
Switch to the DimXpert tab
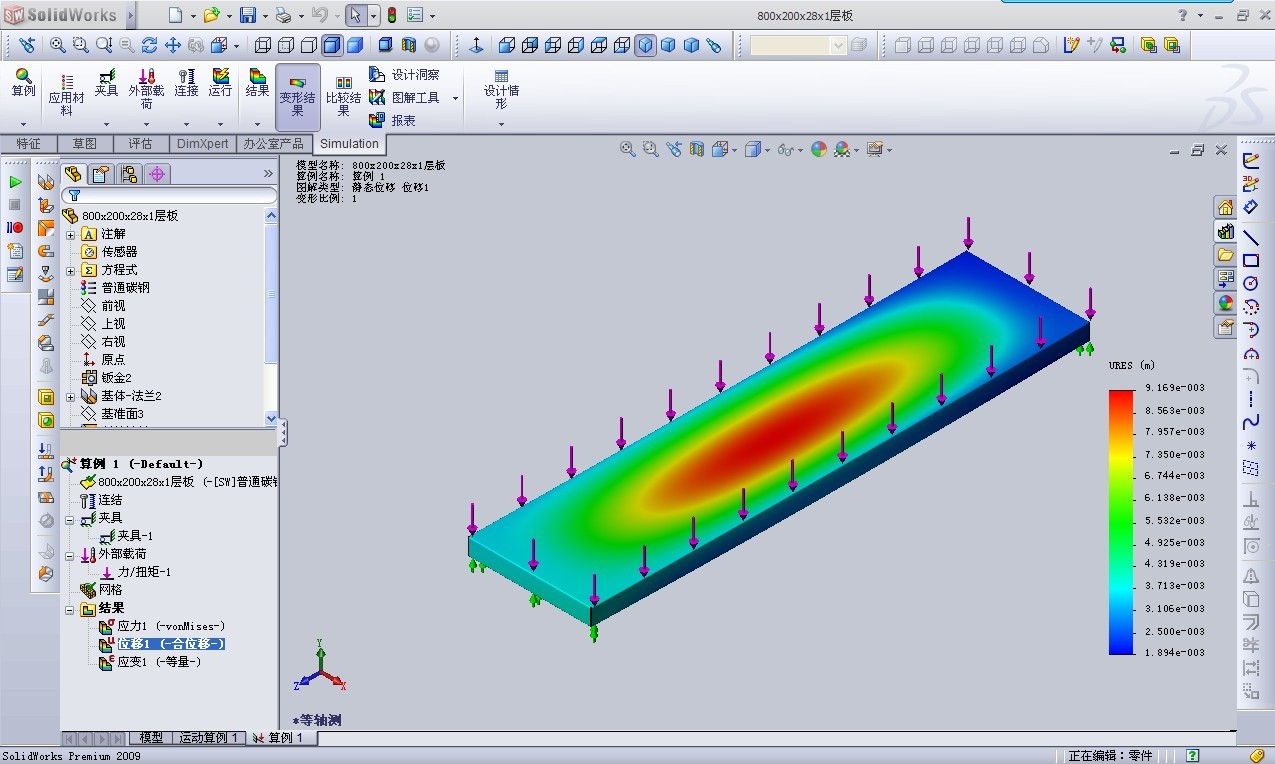pos(203,144)
